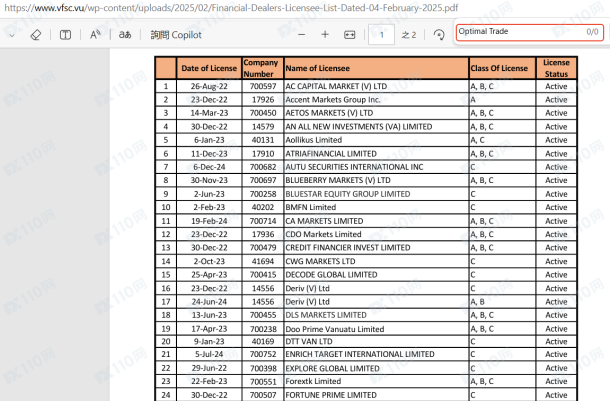
Task: Click the page number input field
Action: 381,35
